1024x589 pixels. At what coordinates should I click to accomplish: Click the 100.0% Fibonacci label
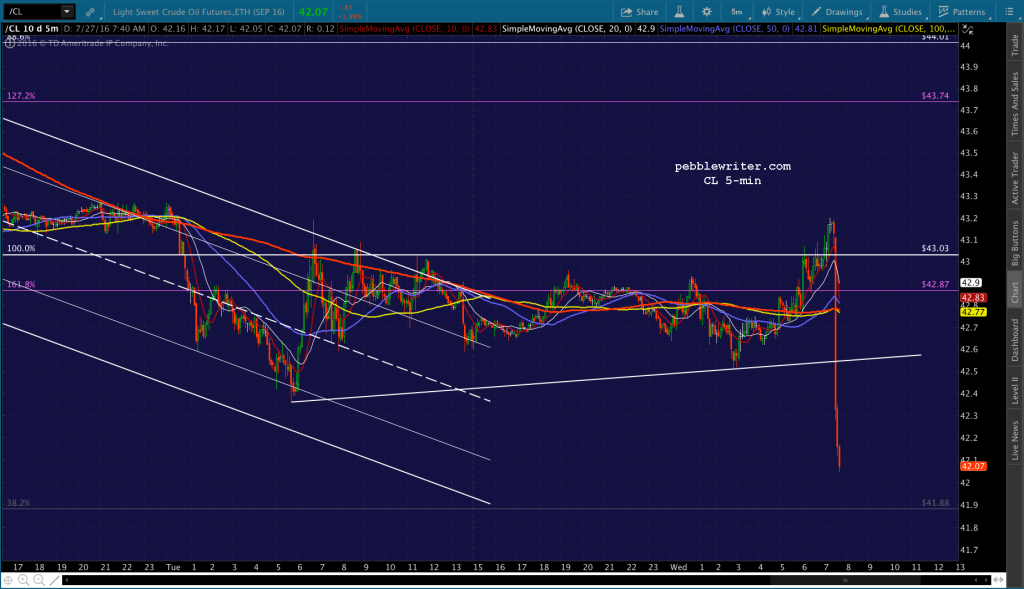pos(21,248)
